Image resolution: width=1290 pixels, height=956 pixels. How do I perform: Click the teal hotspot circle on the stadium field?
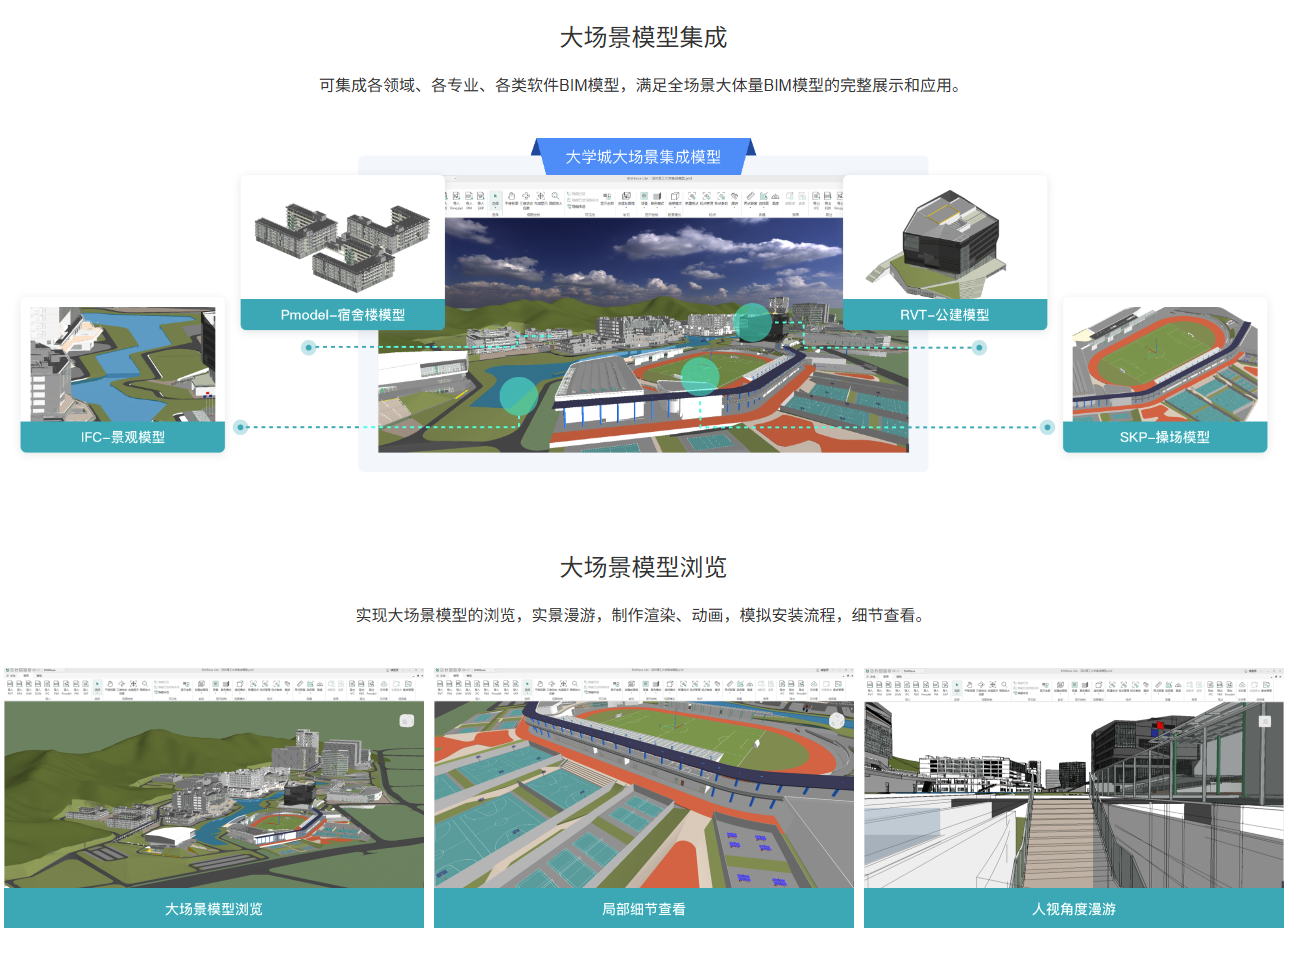(x=700, y=376)
